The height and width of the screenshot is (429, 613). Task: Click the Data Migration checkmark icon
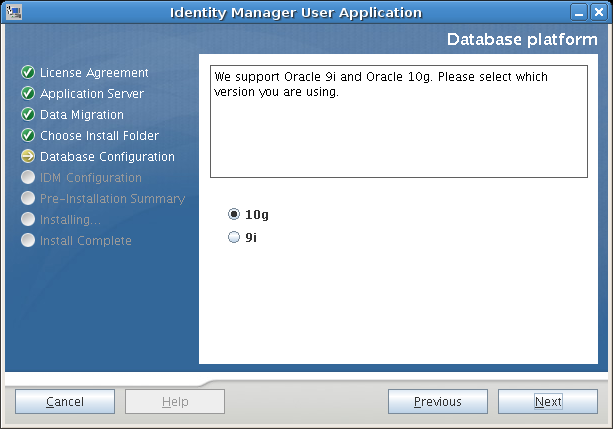tap(28, 115)
